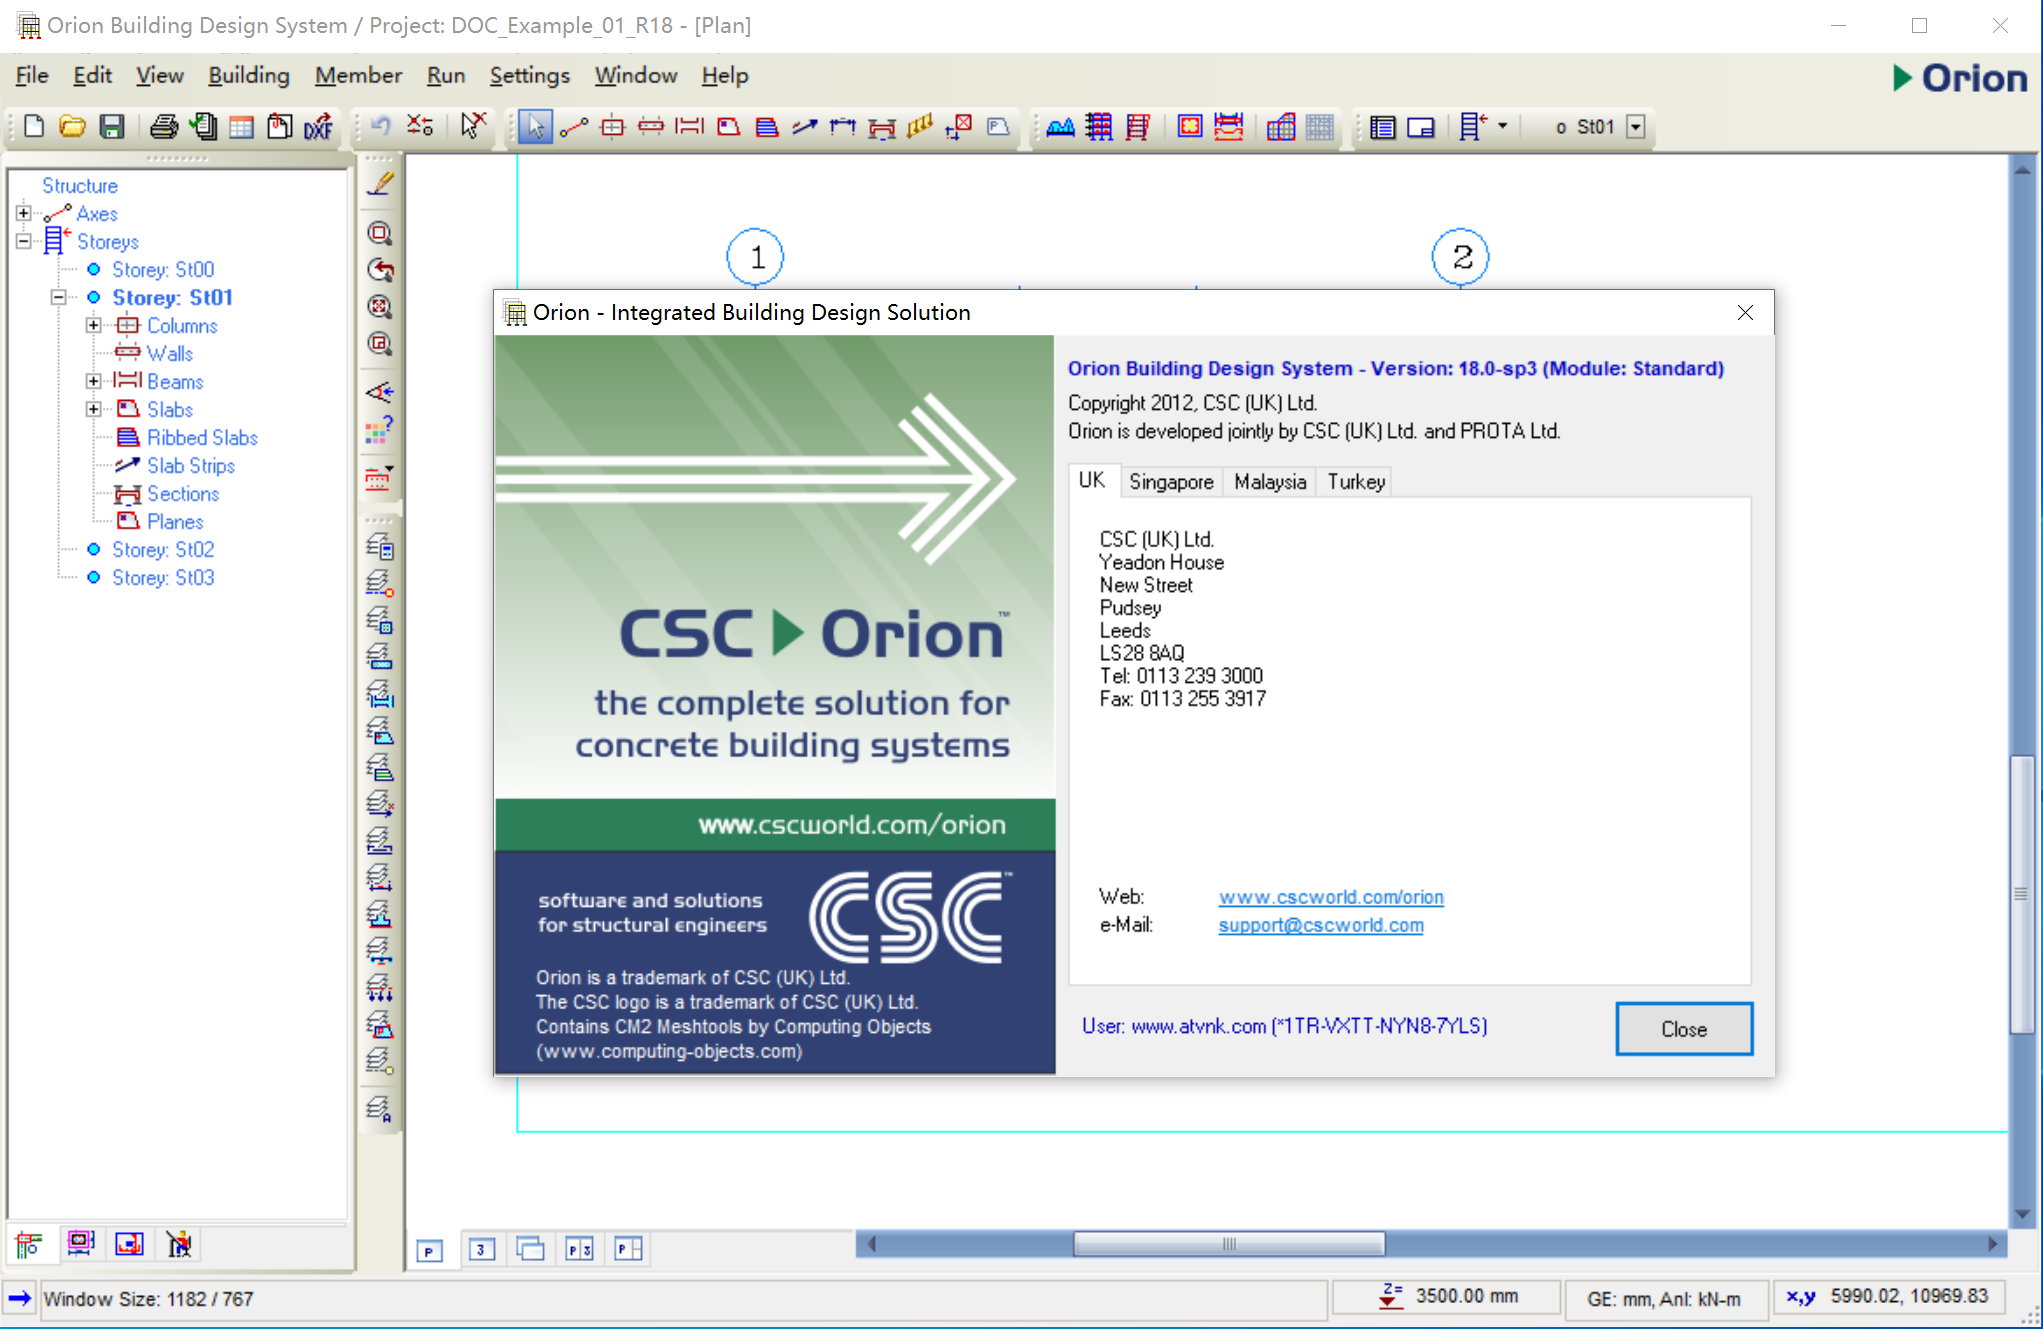
Task: Click the blue arrow icon in status bar
Action: click(19, 1298)
